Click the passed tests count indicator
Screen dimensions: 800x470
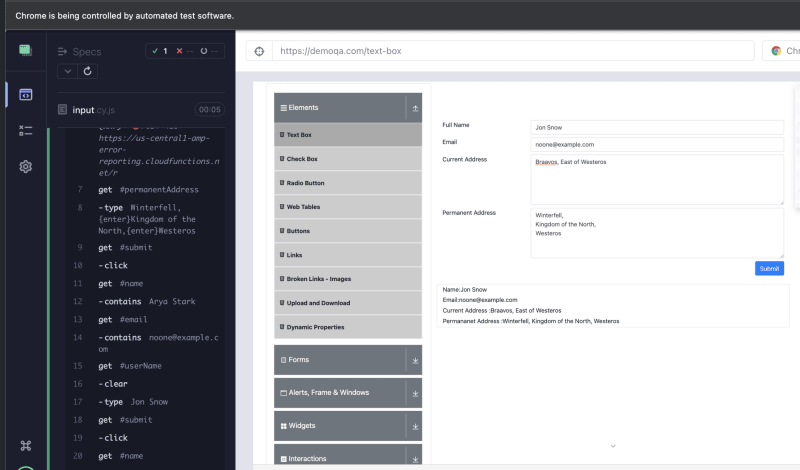tap(160, 51)
